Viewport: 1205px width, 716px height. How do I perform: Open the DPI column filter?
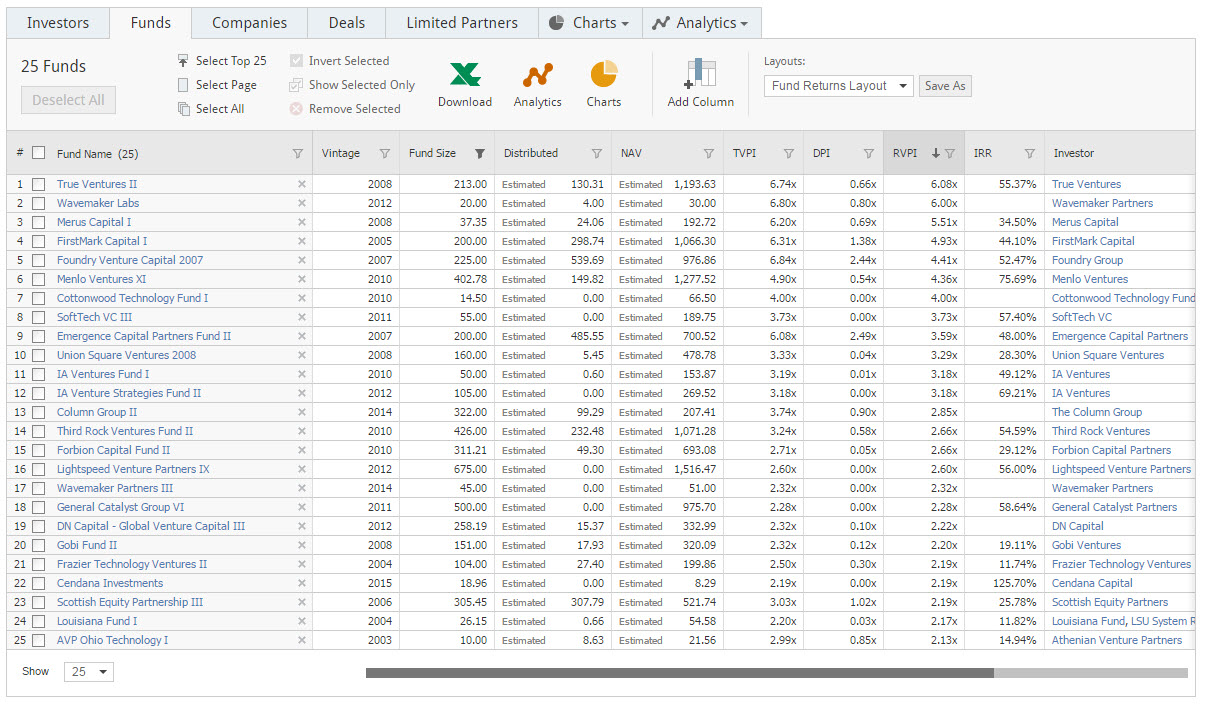click(869, 154)
